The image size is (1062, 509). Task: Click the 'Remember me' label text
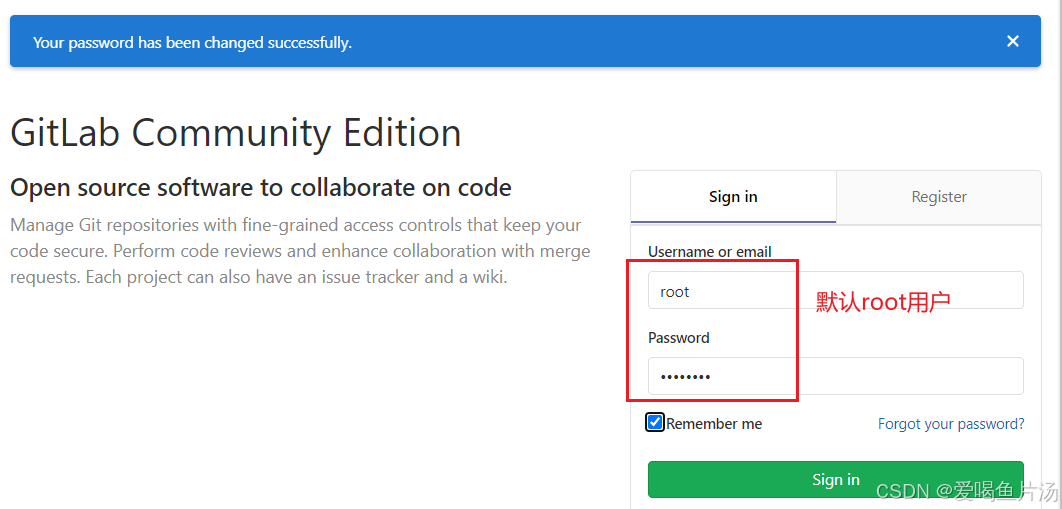click(714, 424)
